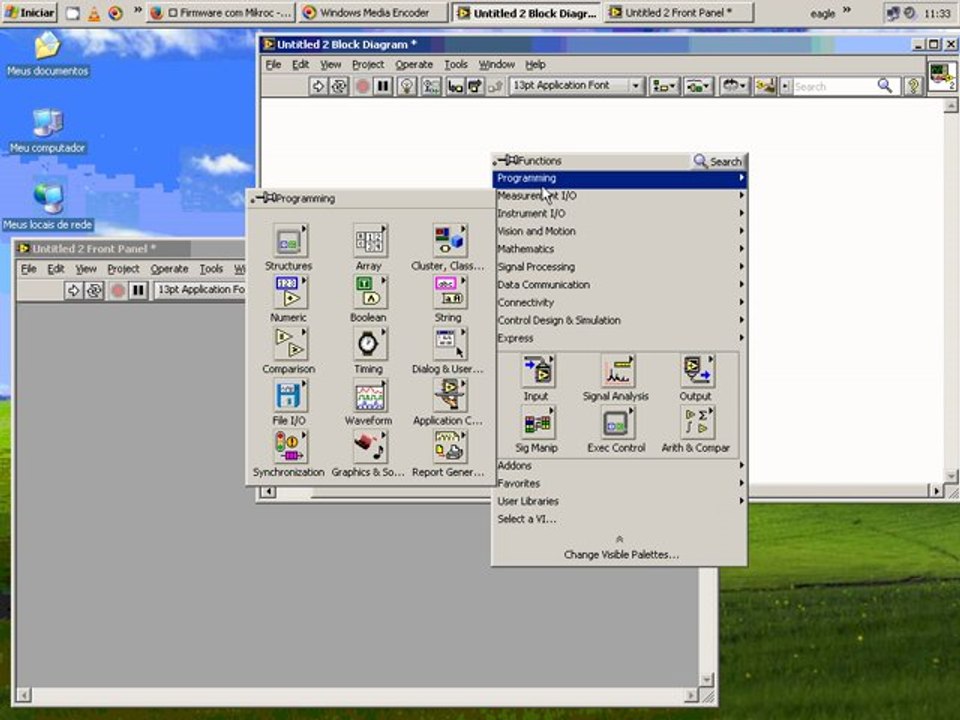960x720 pixels.
Task: Expand Data Communication palette category
Action: click(620, 285)
